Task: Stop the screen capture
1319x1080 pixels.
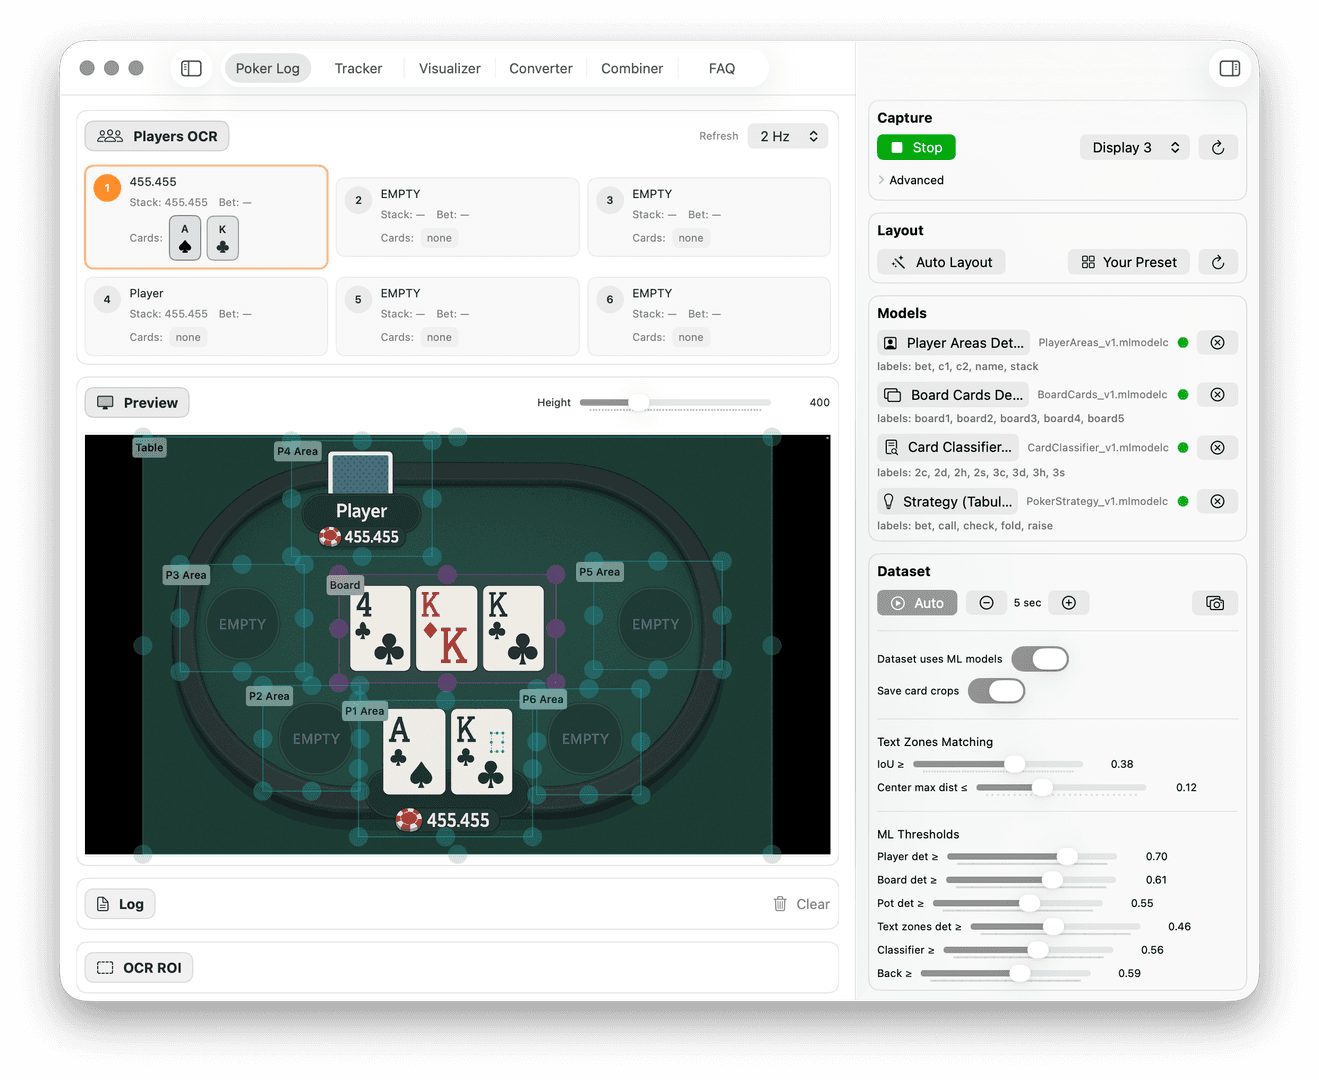Action: pos(916,147)
